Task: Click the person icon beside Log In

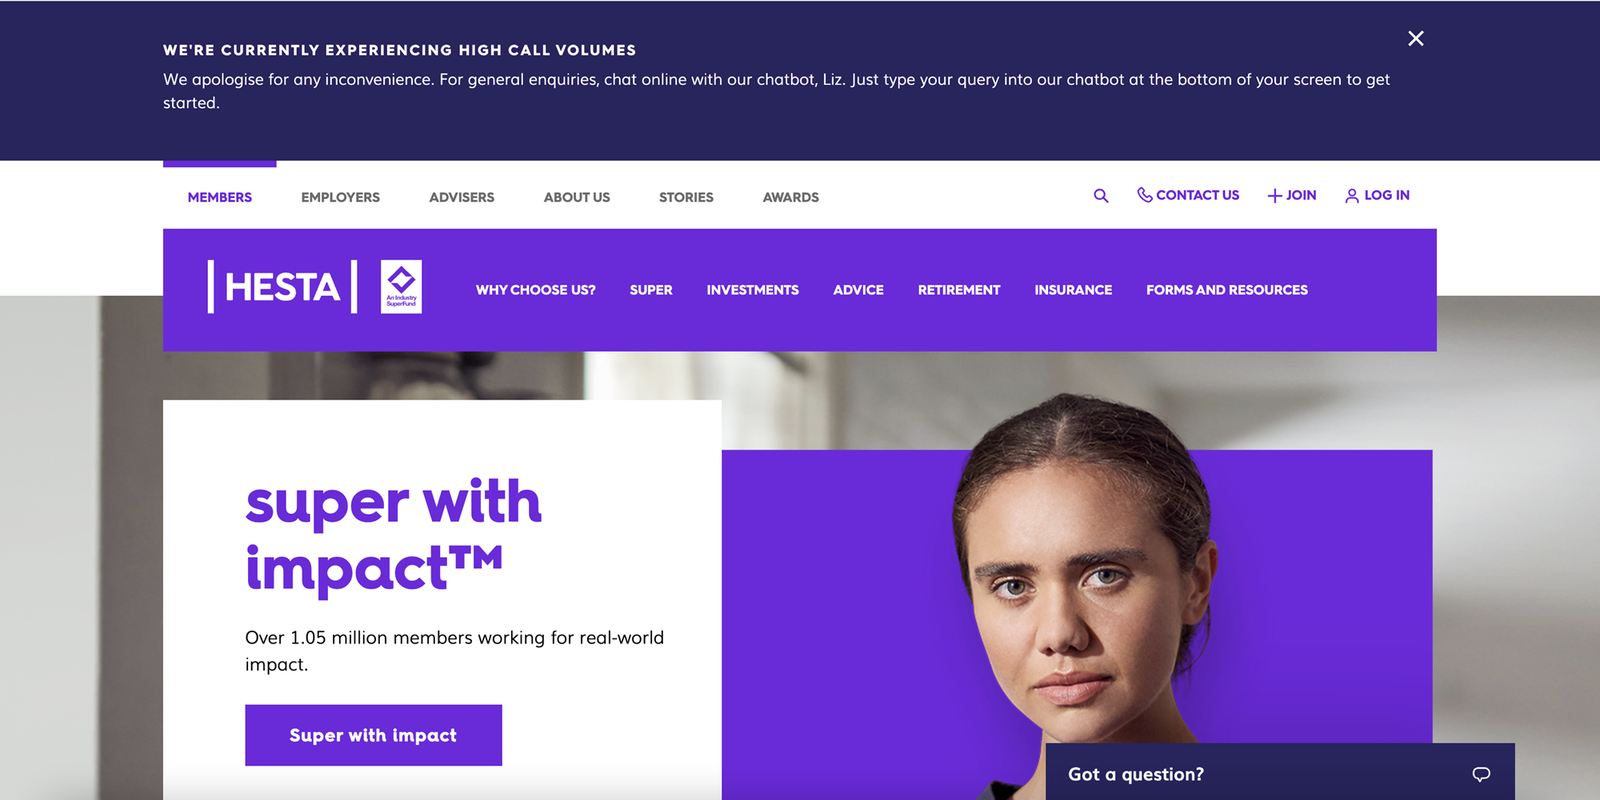Action: tap(1352, 196)
